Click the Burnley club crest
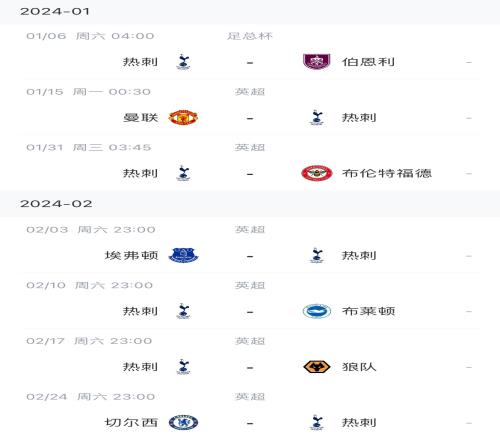The width and height of the screenshot is (500, 440). pos(316,62)
